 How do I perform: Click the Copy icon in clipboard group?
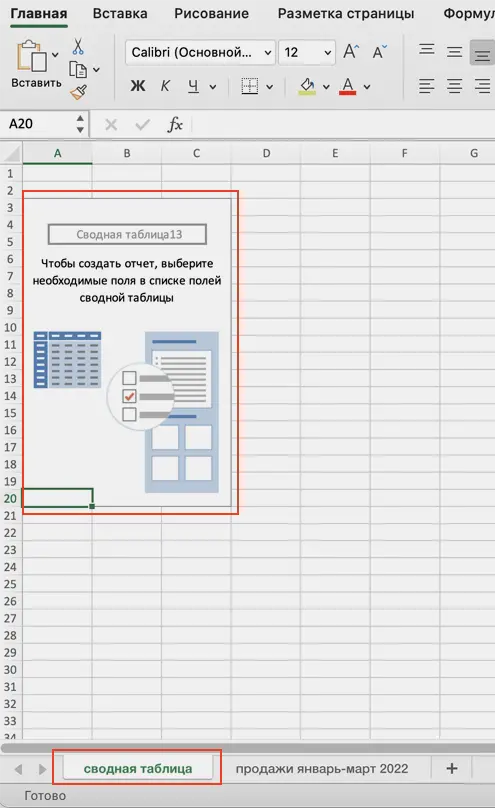[78, 70]
